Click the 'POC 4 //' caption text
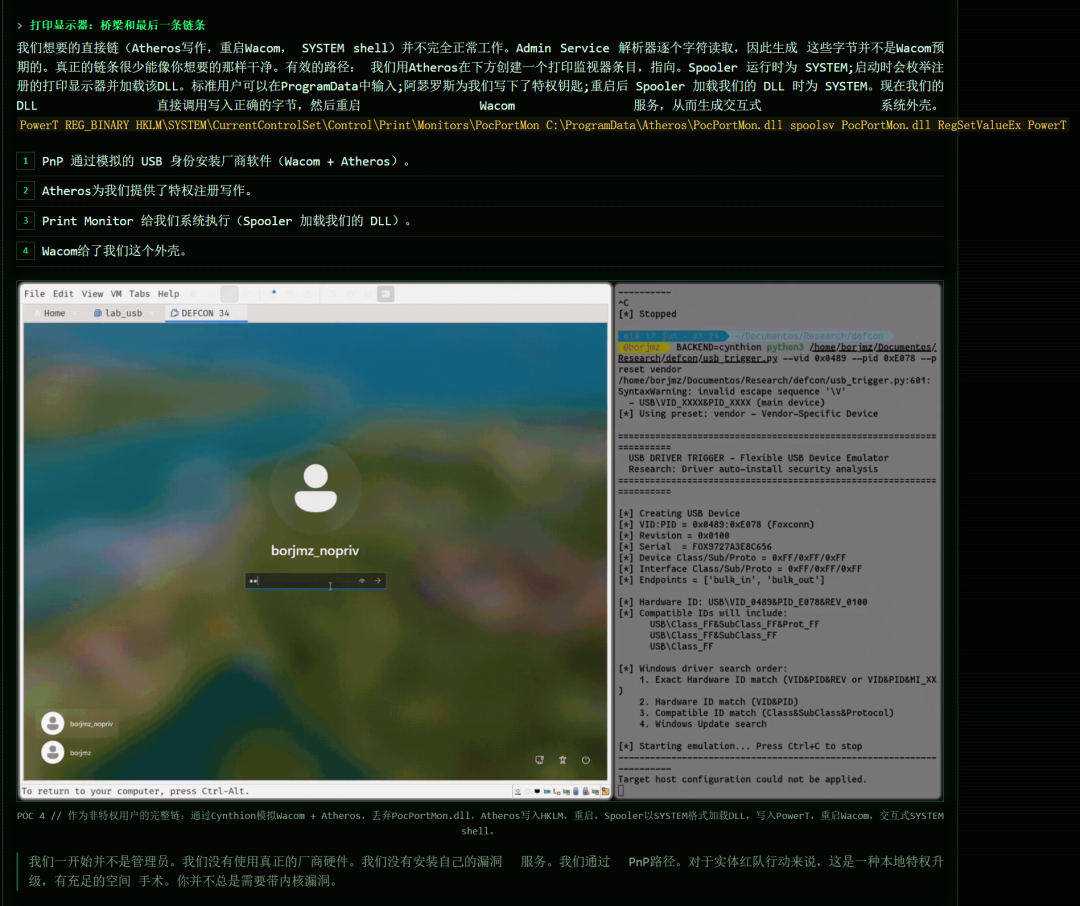 pyautogui.click(x=480, y=823)
